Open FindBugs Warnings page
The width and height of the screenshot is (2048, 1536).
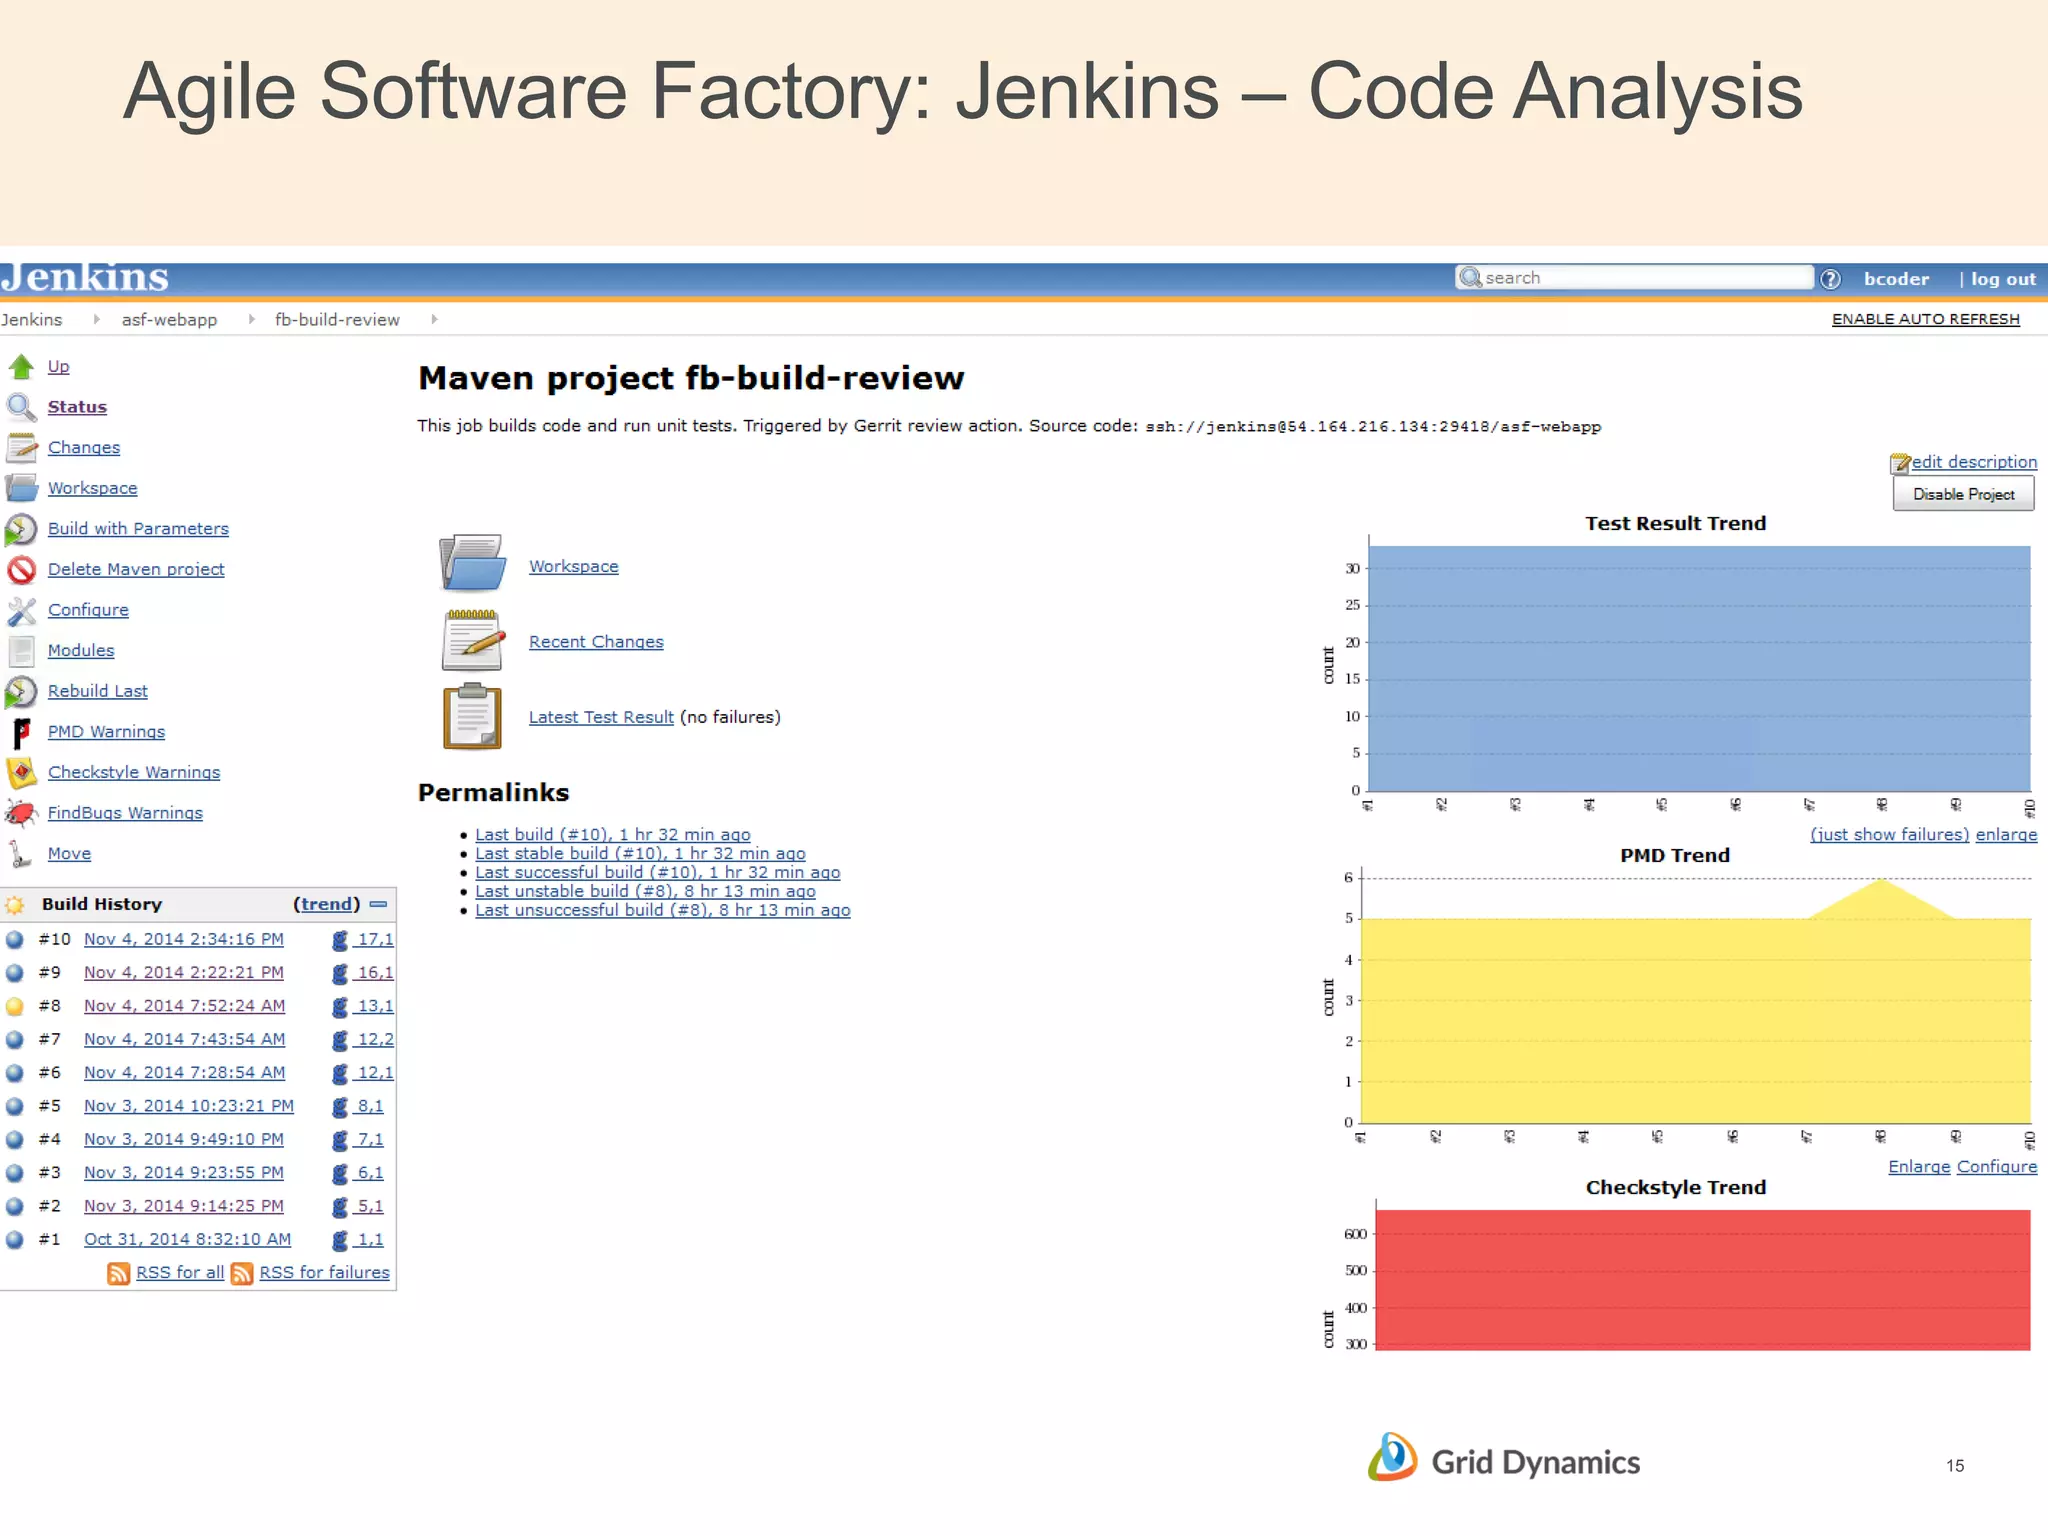coord(125,813)
